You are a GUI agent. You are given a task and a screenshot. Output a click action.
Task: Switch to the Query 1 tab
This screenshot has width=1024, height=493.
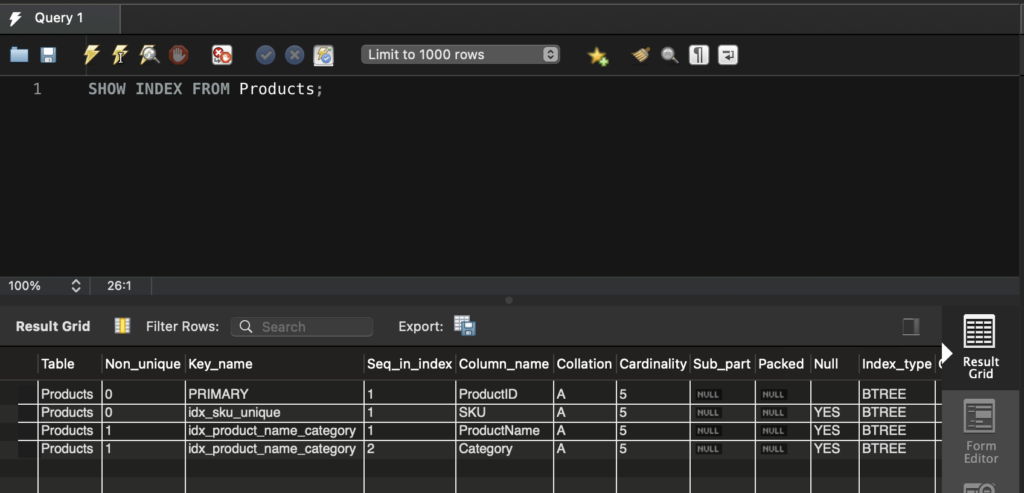59,18
